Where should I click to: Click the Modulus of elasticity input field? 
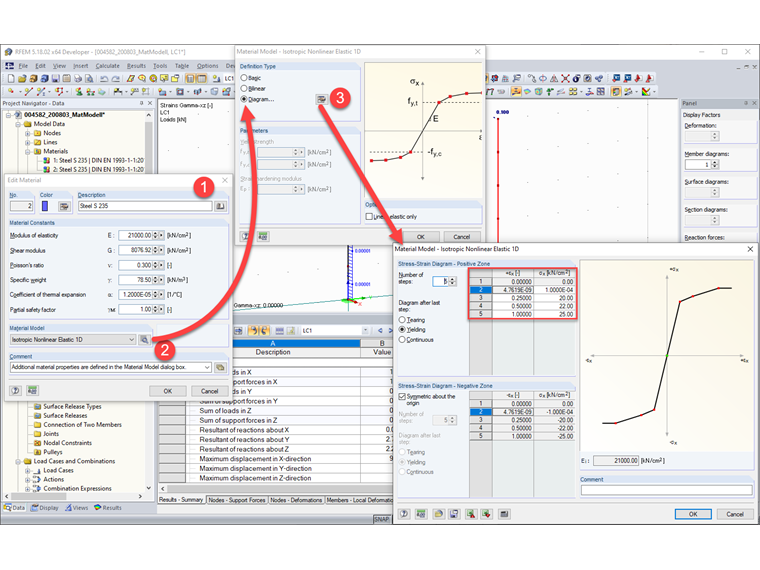(x=135, y=236)
